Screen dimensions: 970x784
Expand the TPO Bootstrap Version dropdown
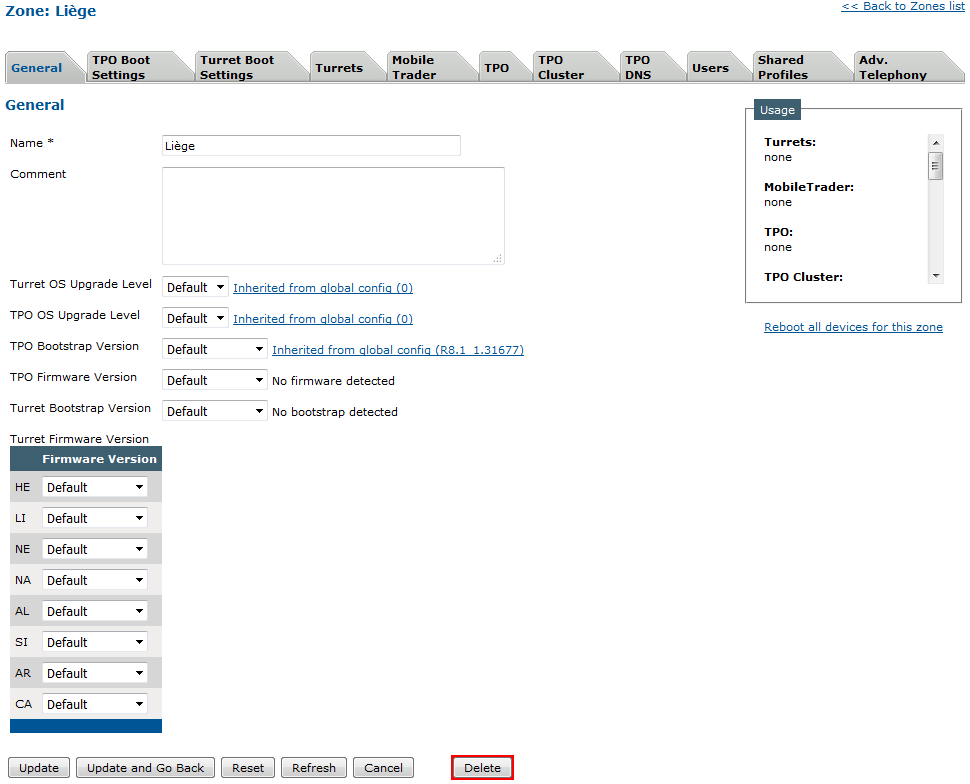[215, 349]
